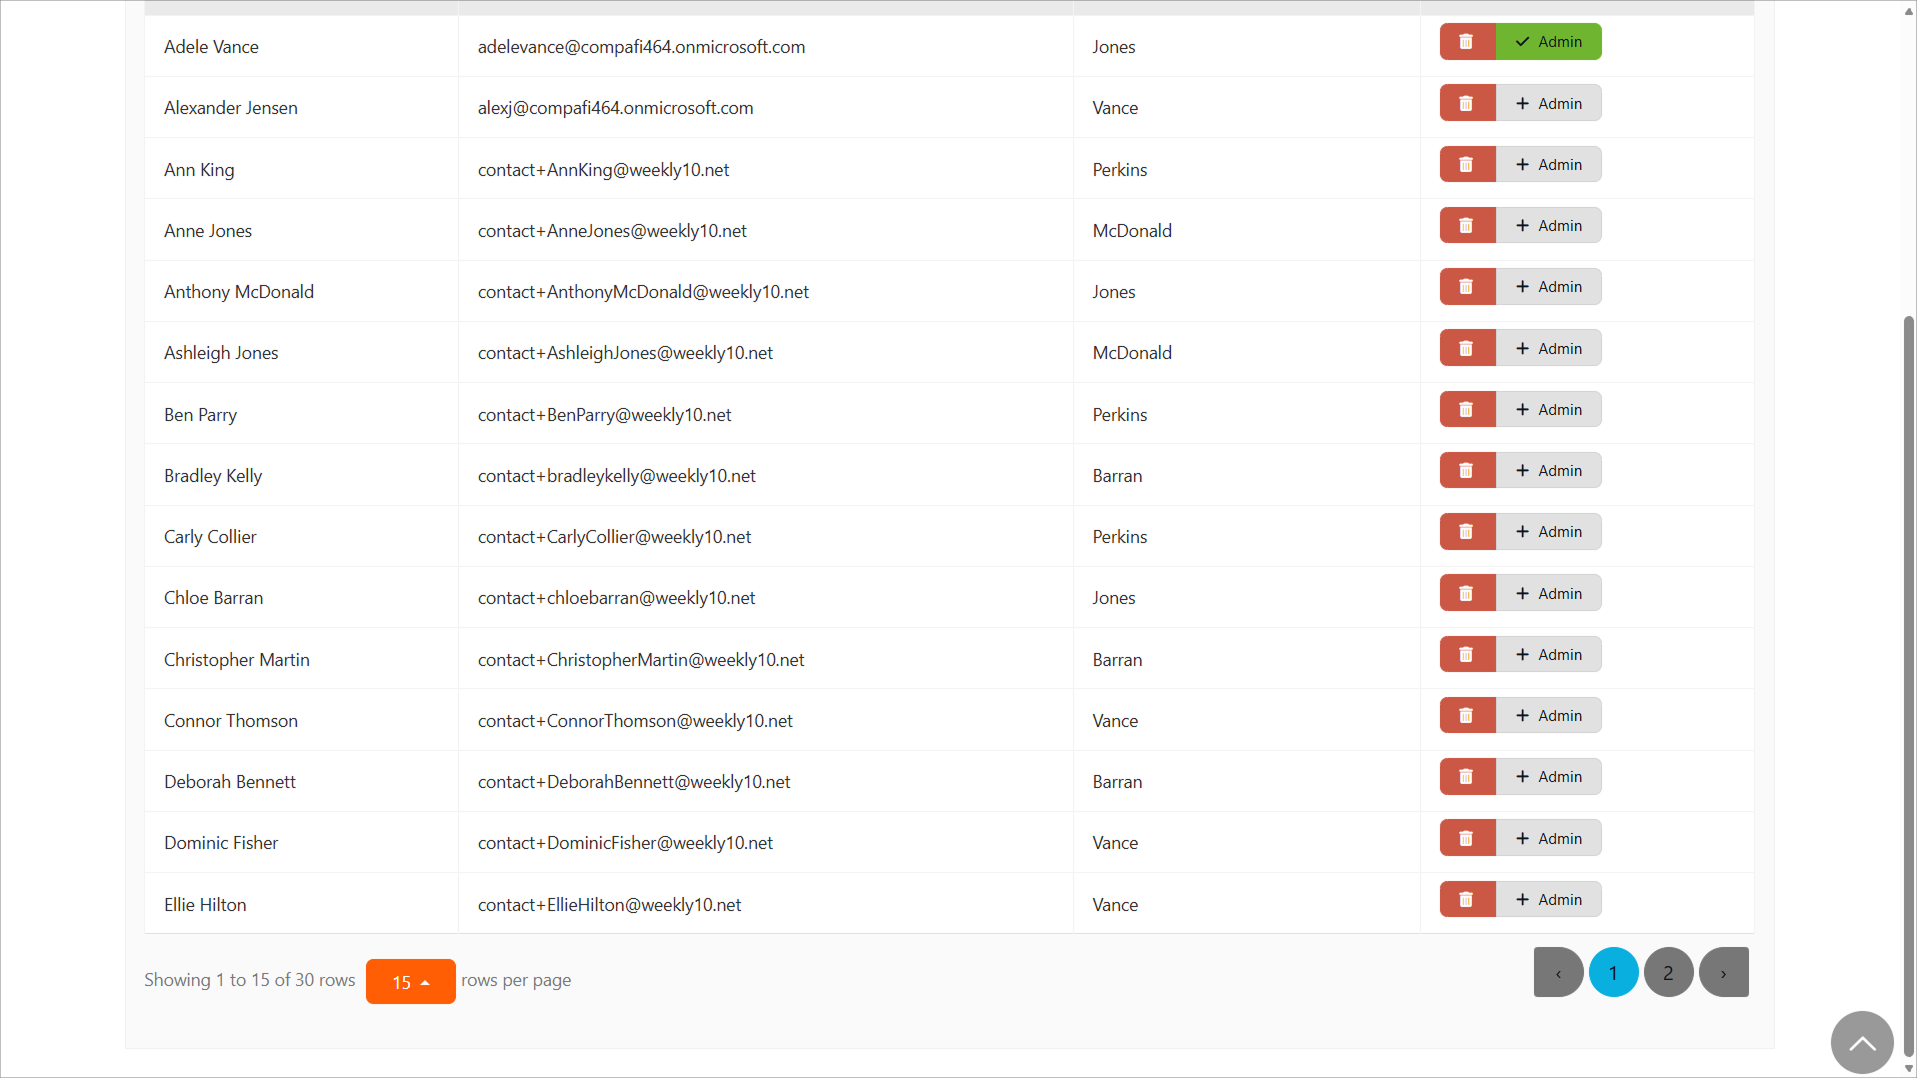Viewport: 1917px width, 1078px height.
Task: Click the vertical scrollbar thumb
Action: [x=1908, y=686]
